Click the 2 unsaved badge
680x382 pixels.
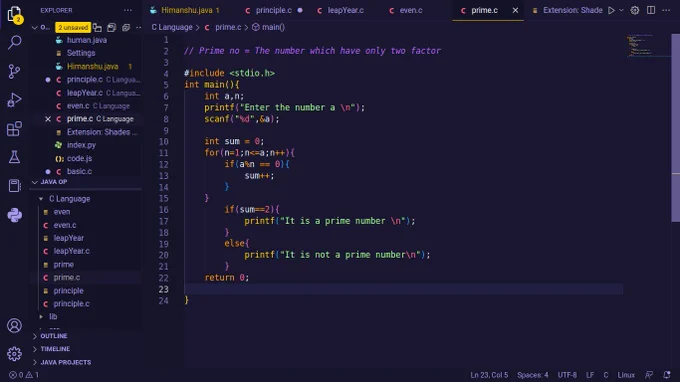[x=73, y=27]
